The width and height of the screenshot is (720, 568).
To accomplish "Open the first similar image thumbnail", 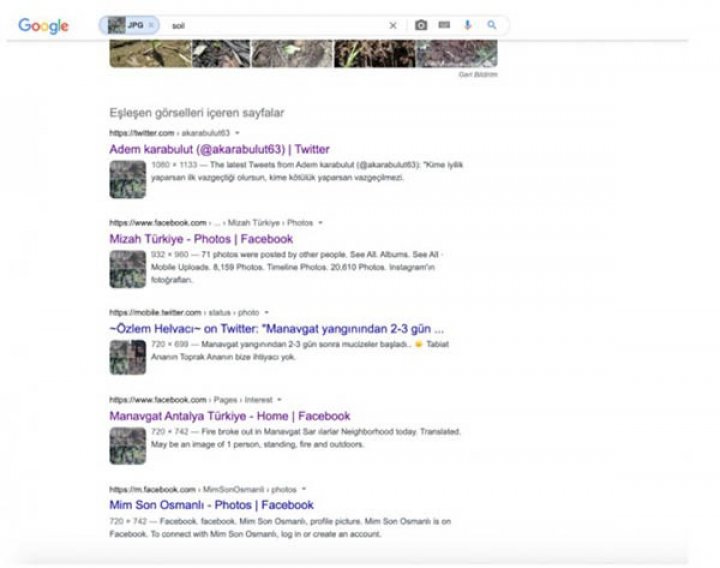I will (x=150, y=54).
